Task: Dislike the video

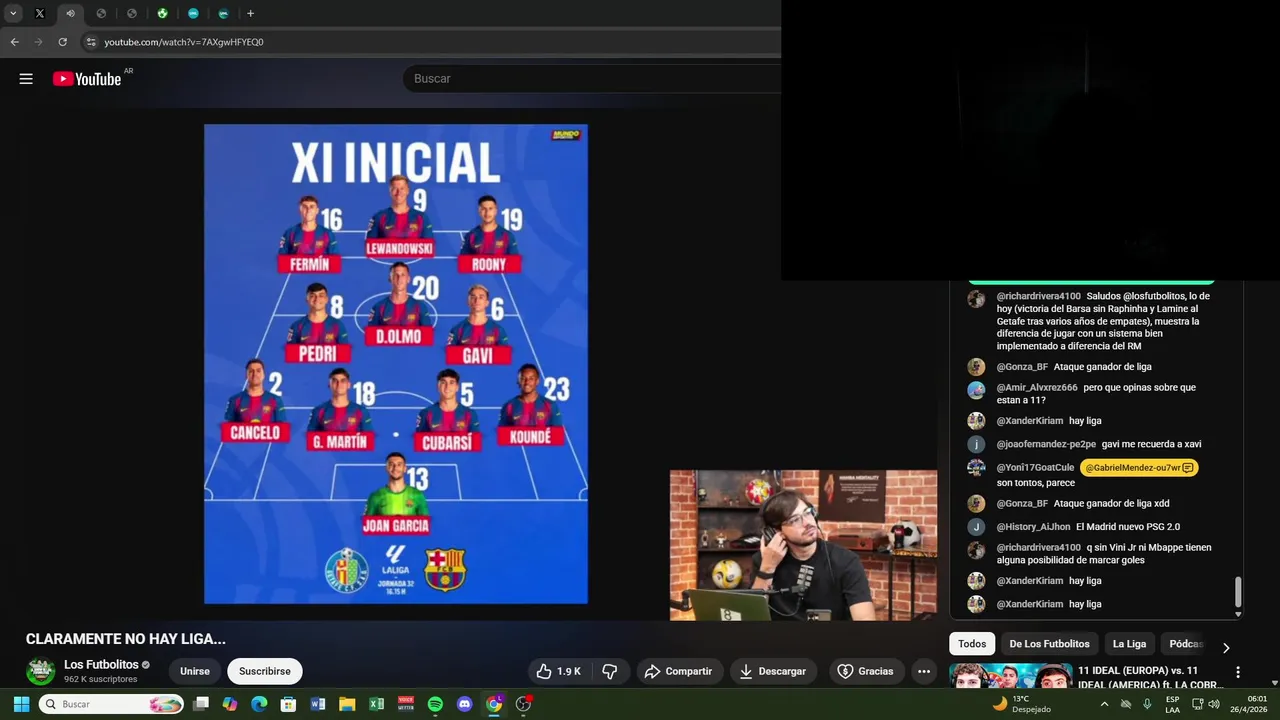Action: point(609,671)
